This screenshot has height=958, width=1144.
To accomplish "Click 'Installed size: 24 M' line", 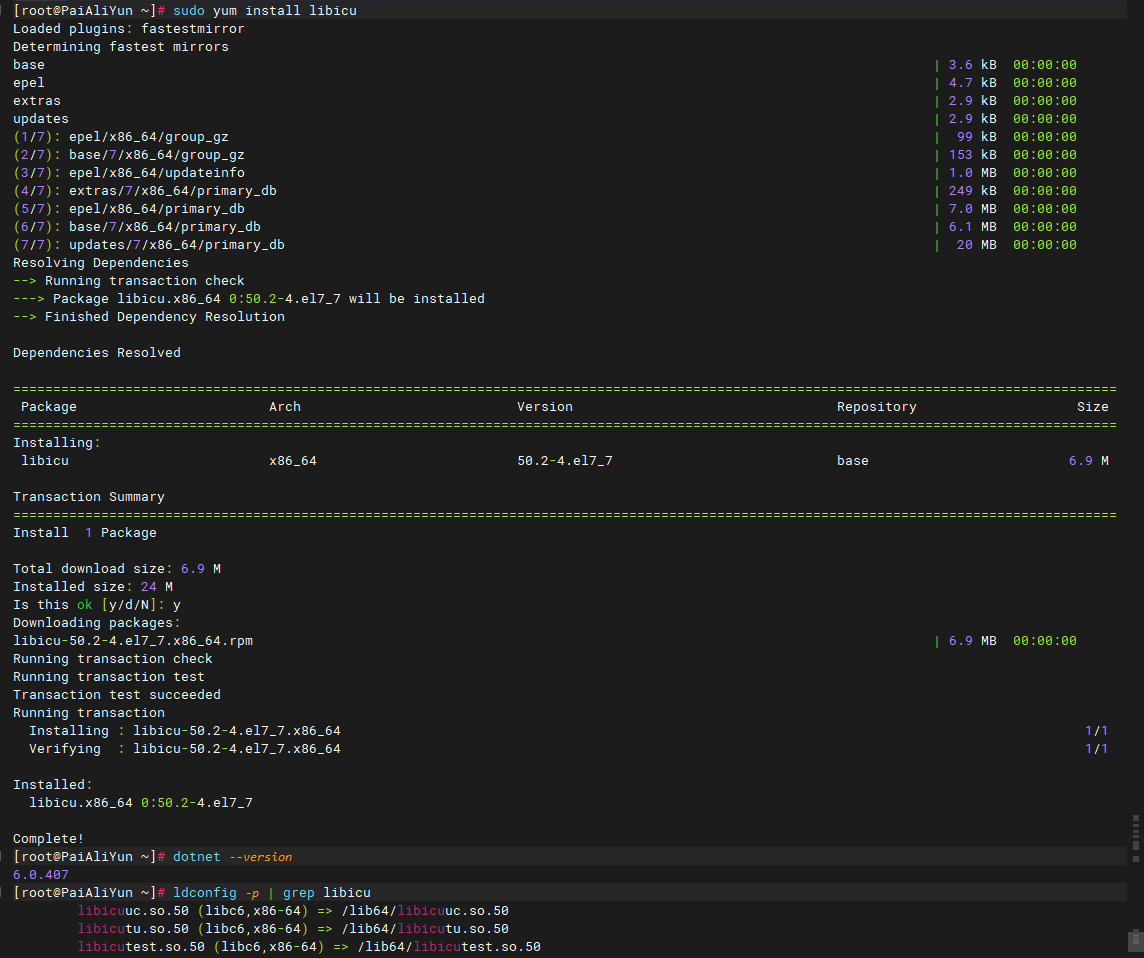I will 93,587.
